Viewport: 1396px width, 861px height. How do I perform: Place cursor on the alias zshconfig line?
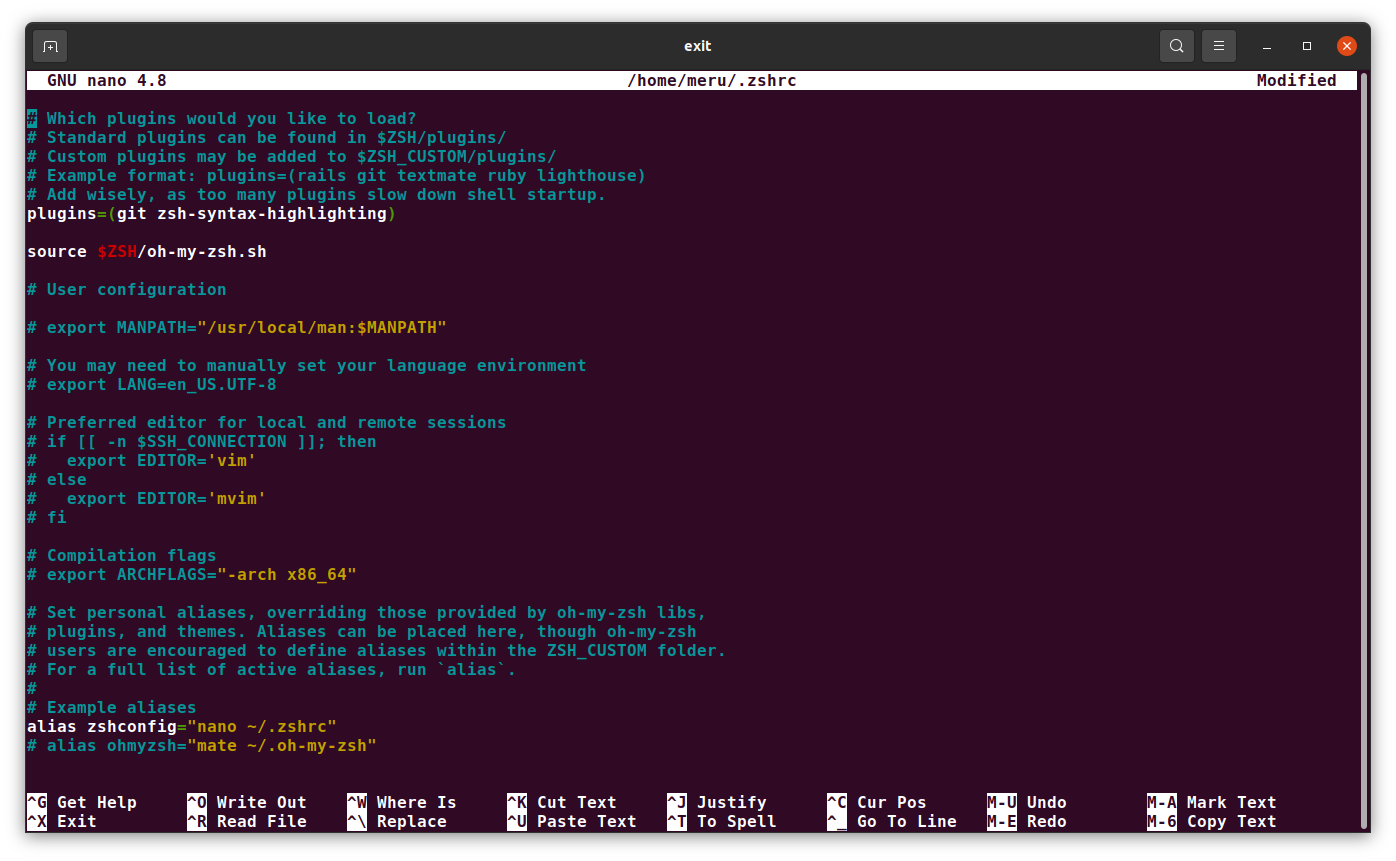coord(181,726)
